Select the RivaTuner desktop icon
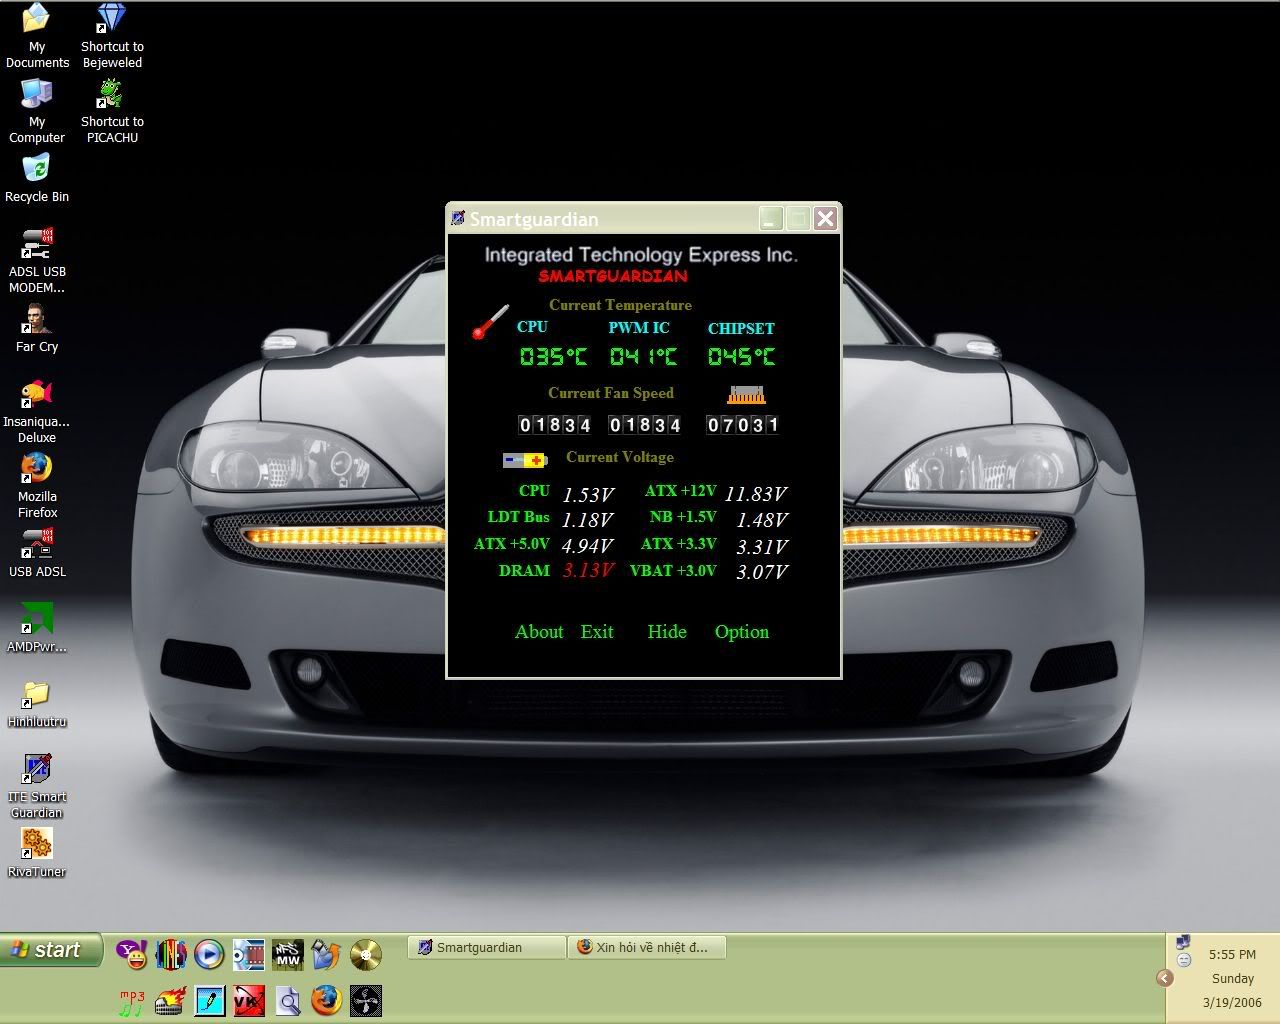 pyautogui.click(x=37, y=853)
